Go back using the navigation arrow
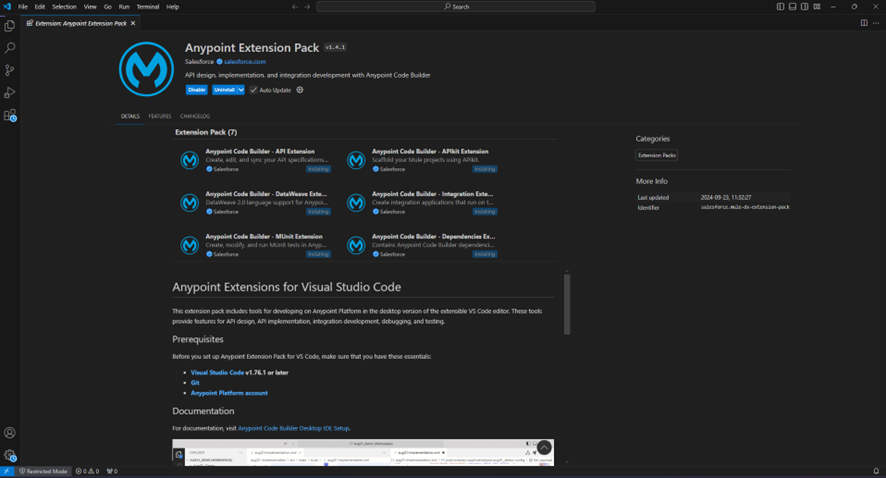886x478 pixels. 294,7
